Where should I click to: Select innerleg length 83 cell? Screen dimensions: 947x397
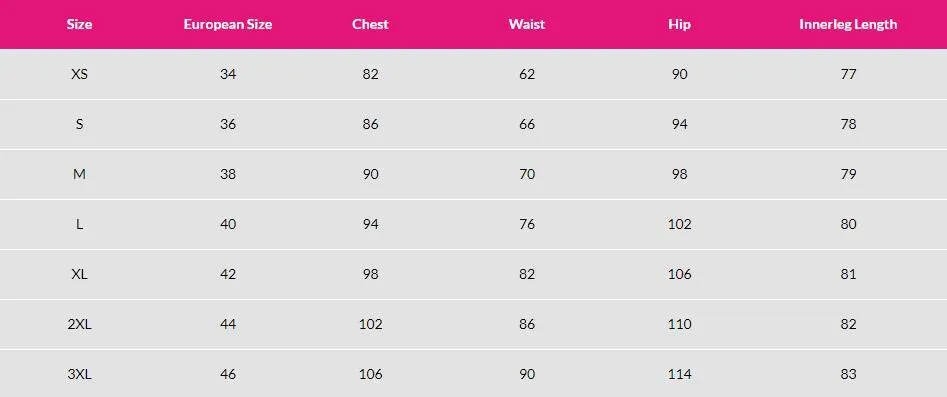pos(848,374)
